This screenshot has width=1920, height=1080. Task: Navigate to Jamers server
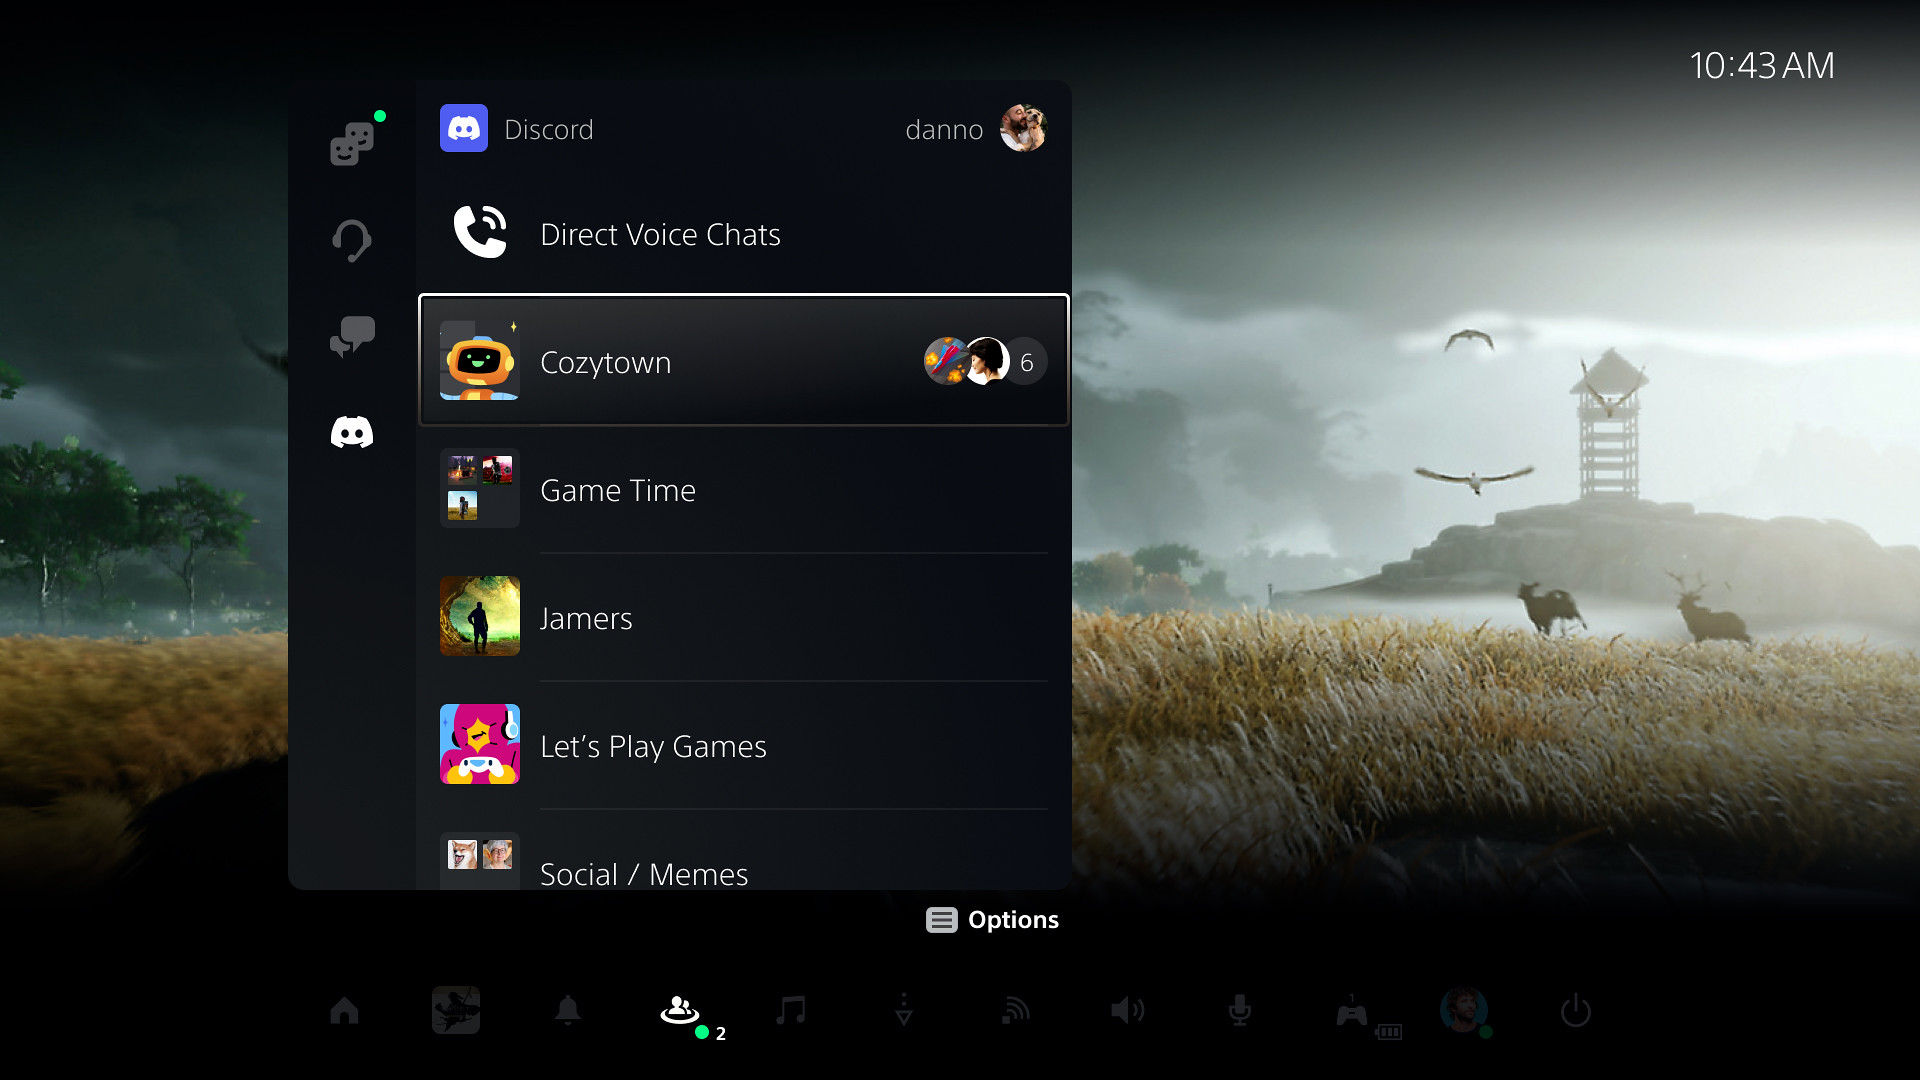coord(742,617)
